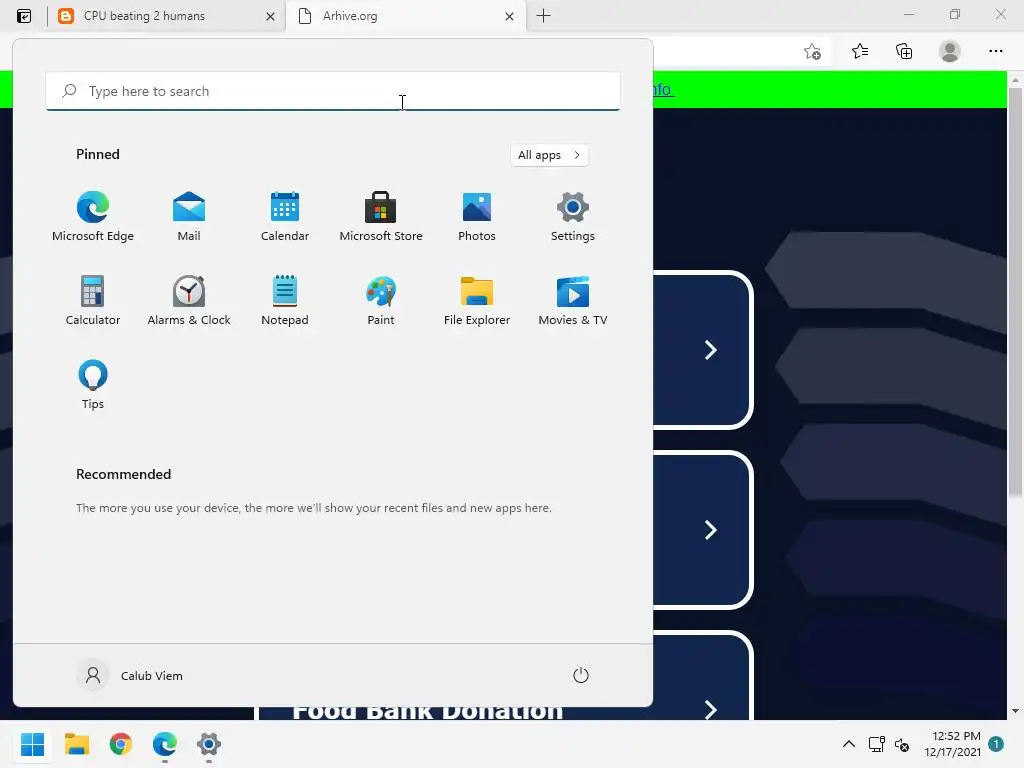Open a new browser tab
Screen dimensions: 1024x768
[543, 16]
